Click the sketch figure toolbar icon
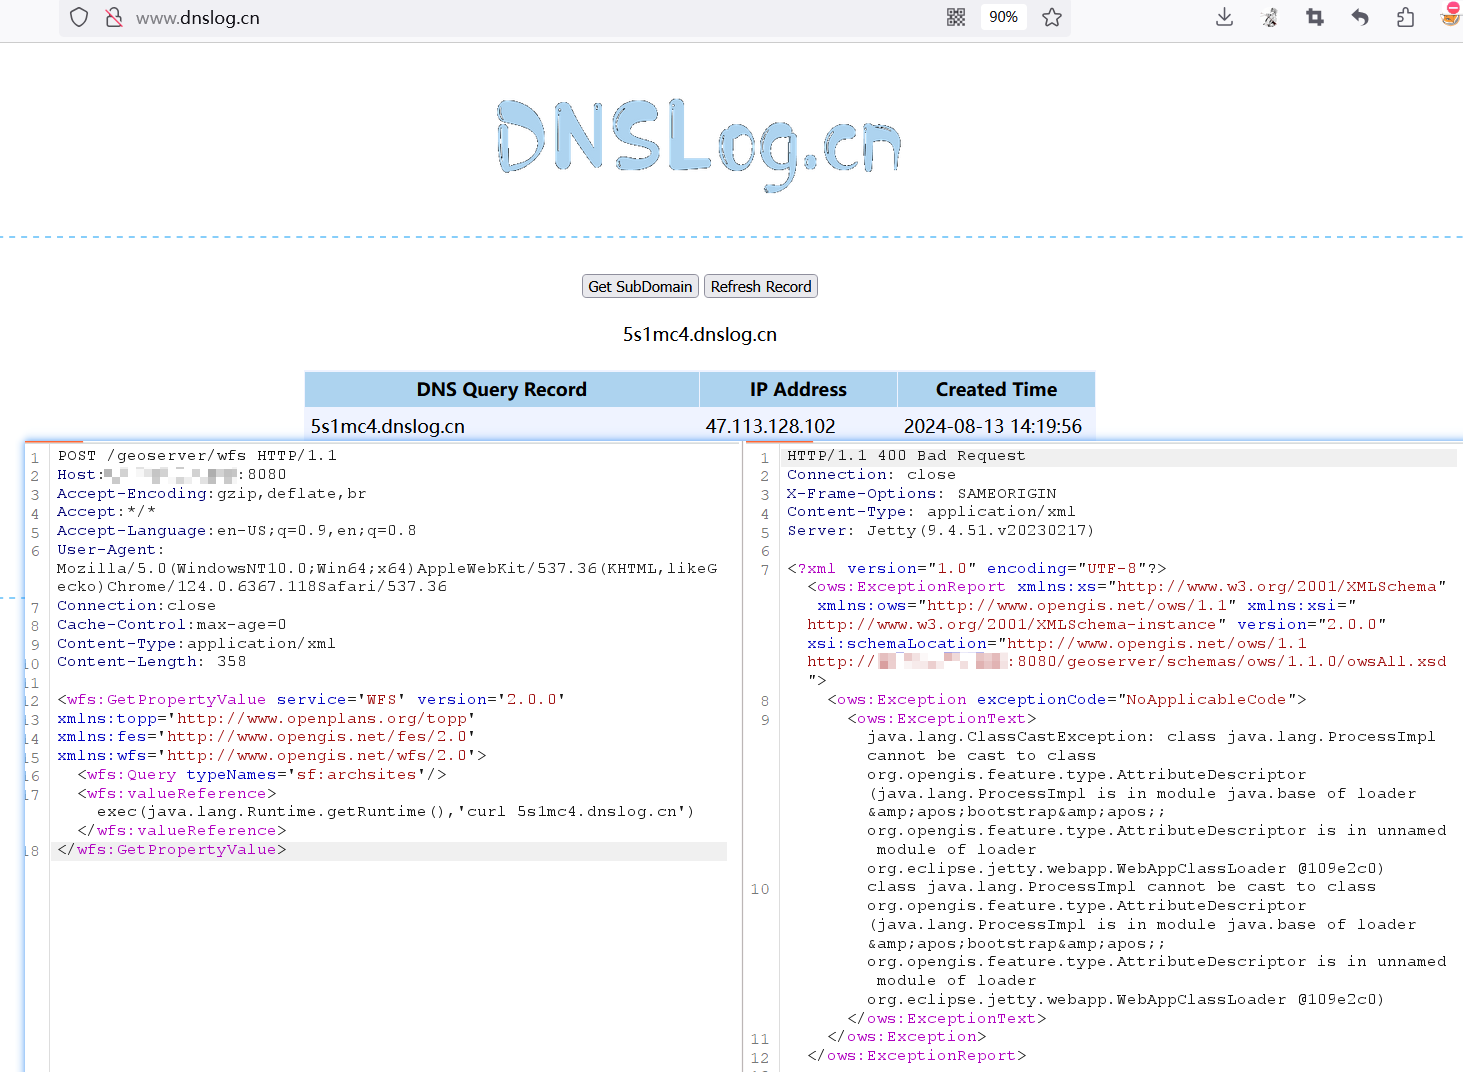1463x1072 pixels. [1270, 17]
